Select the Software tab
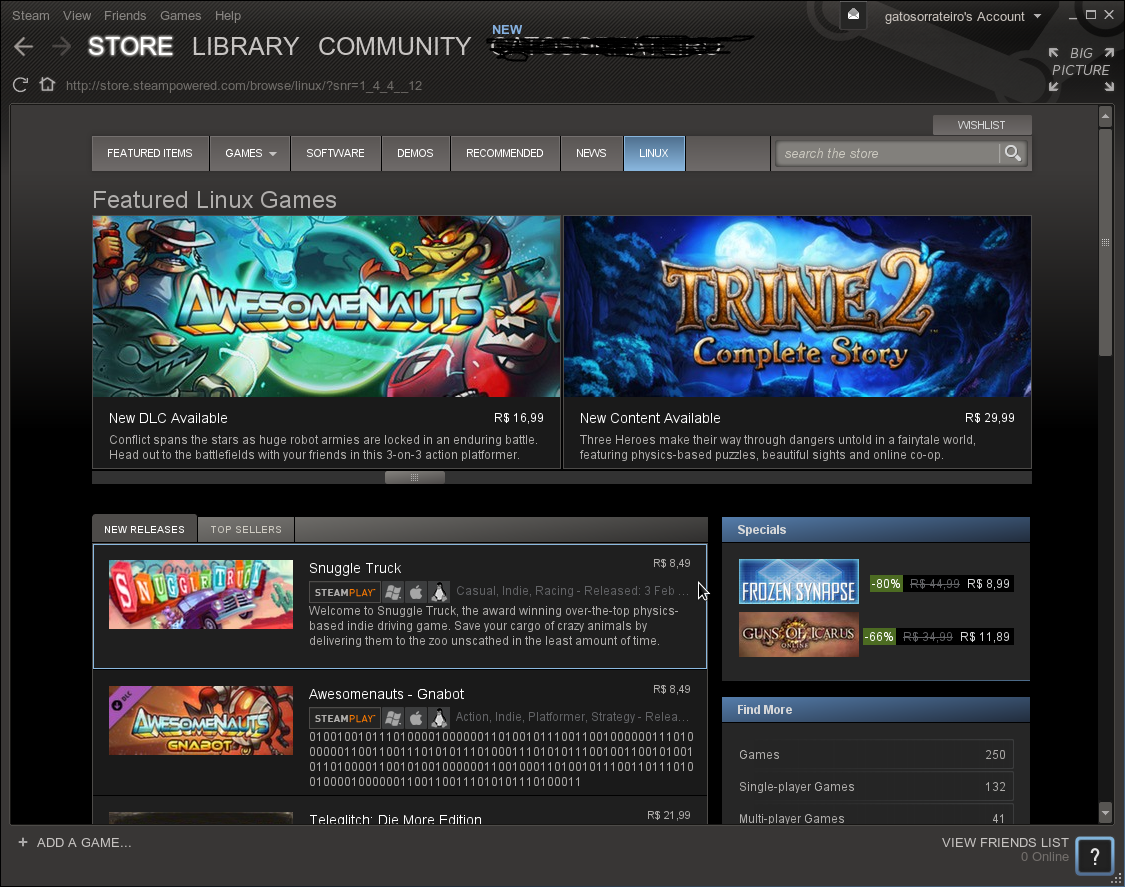Viewport: 1125px width, 887px height. point(335,153)
